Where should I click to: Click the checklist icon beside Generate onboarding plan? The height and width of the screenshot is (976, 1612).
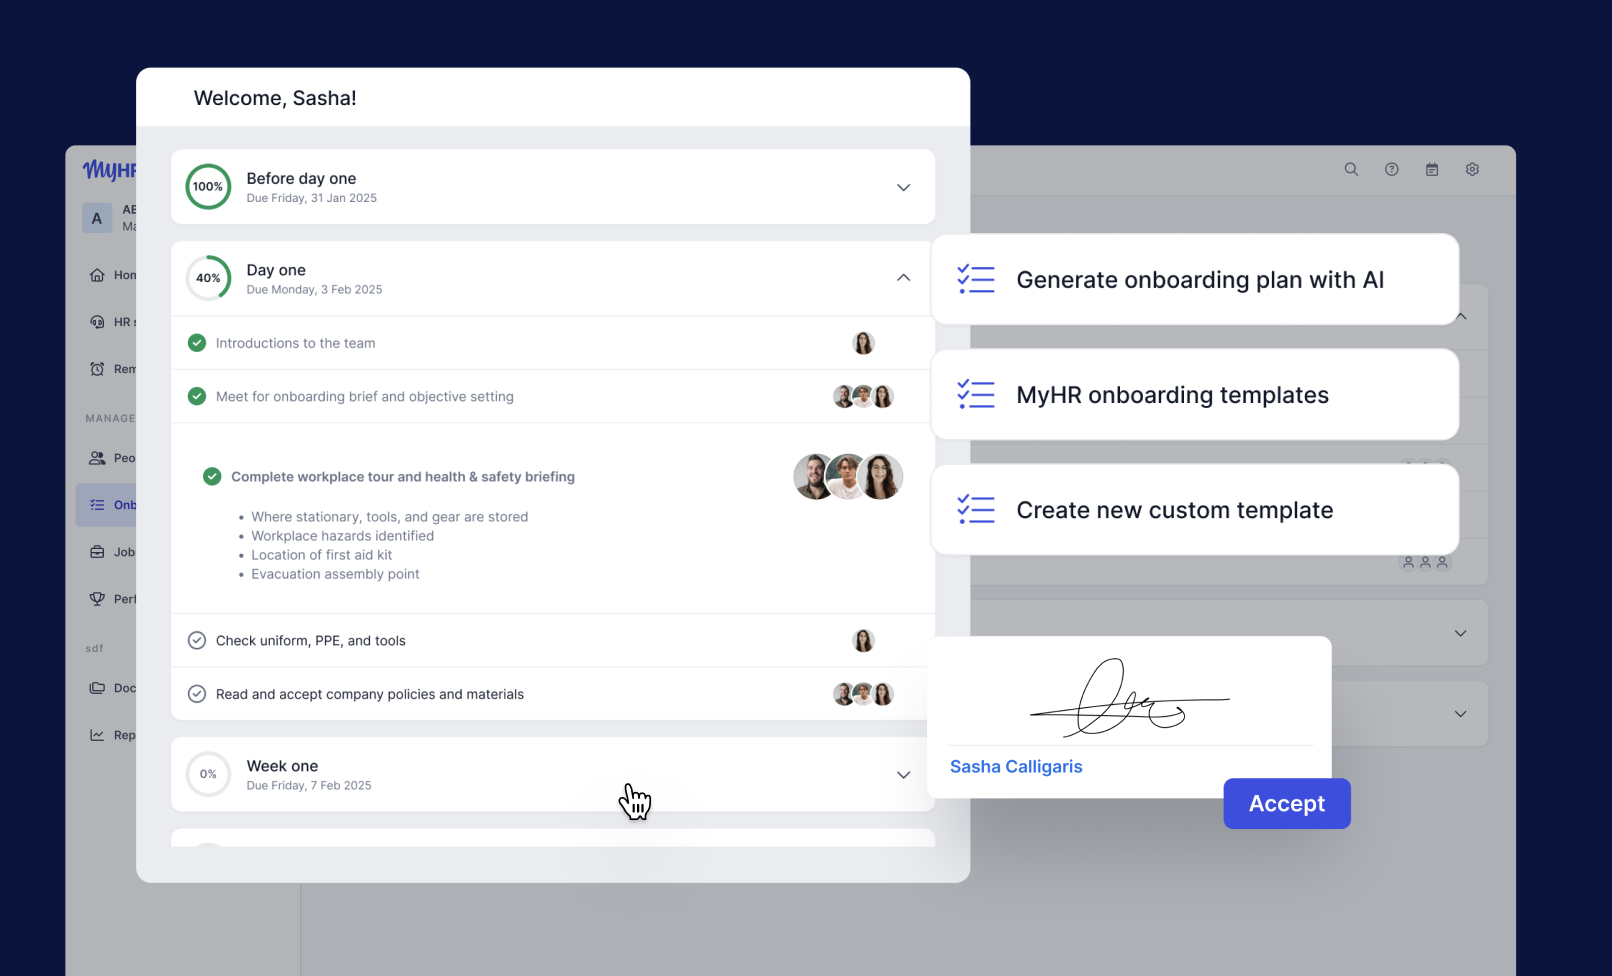[x=975, y=280]
